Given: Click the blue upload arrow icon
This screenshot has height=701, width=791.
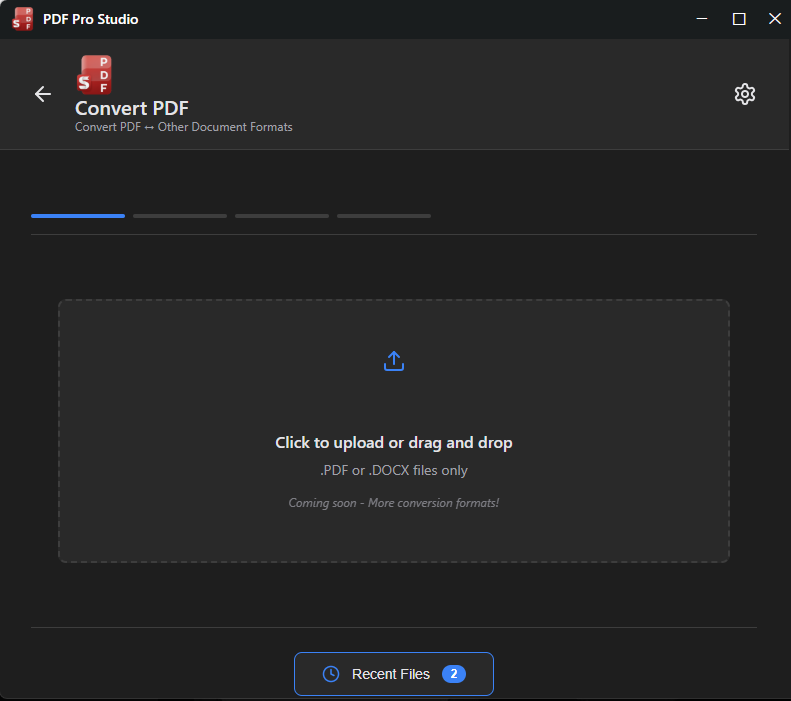Looking at the screenshot, I should click(394, 361).
